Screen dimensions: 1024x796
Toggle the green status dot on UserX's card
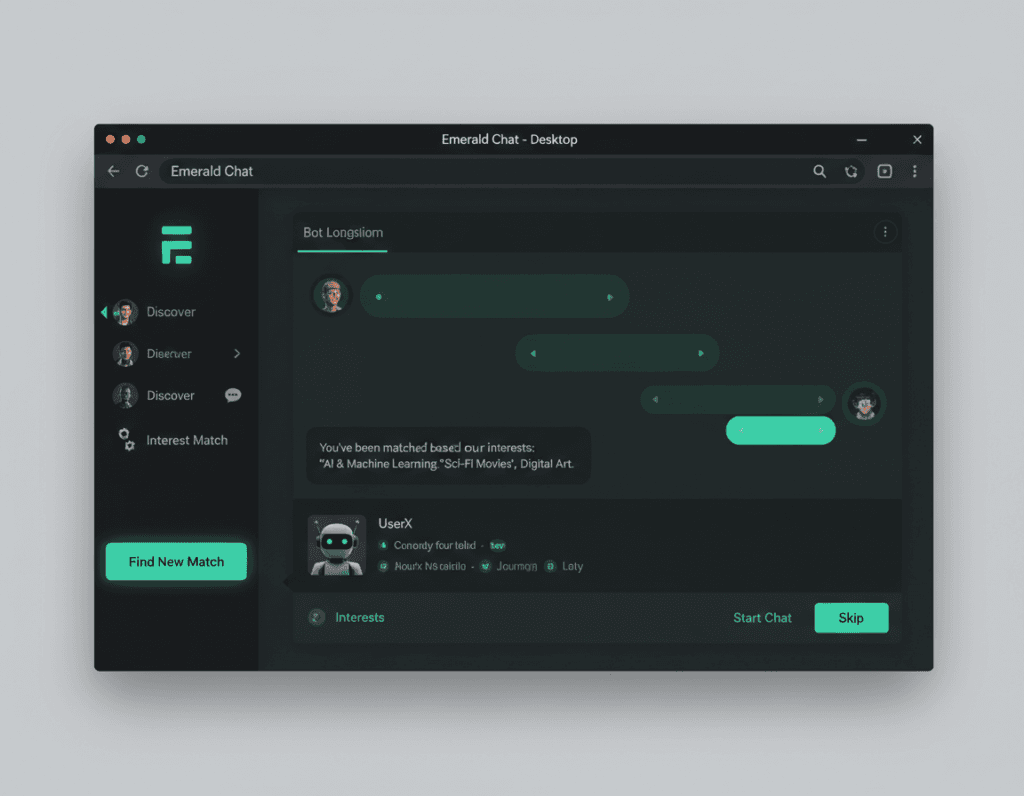click(383, 546)
